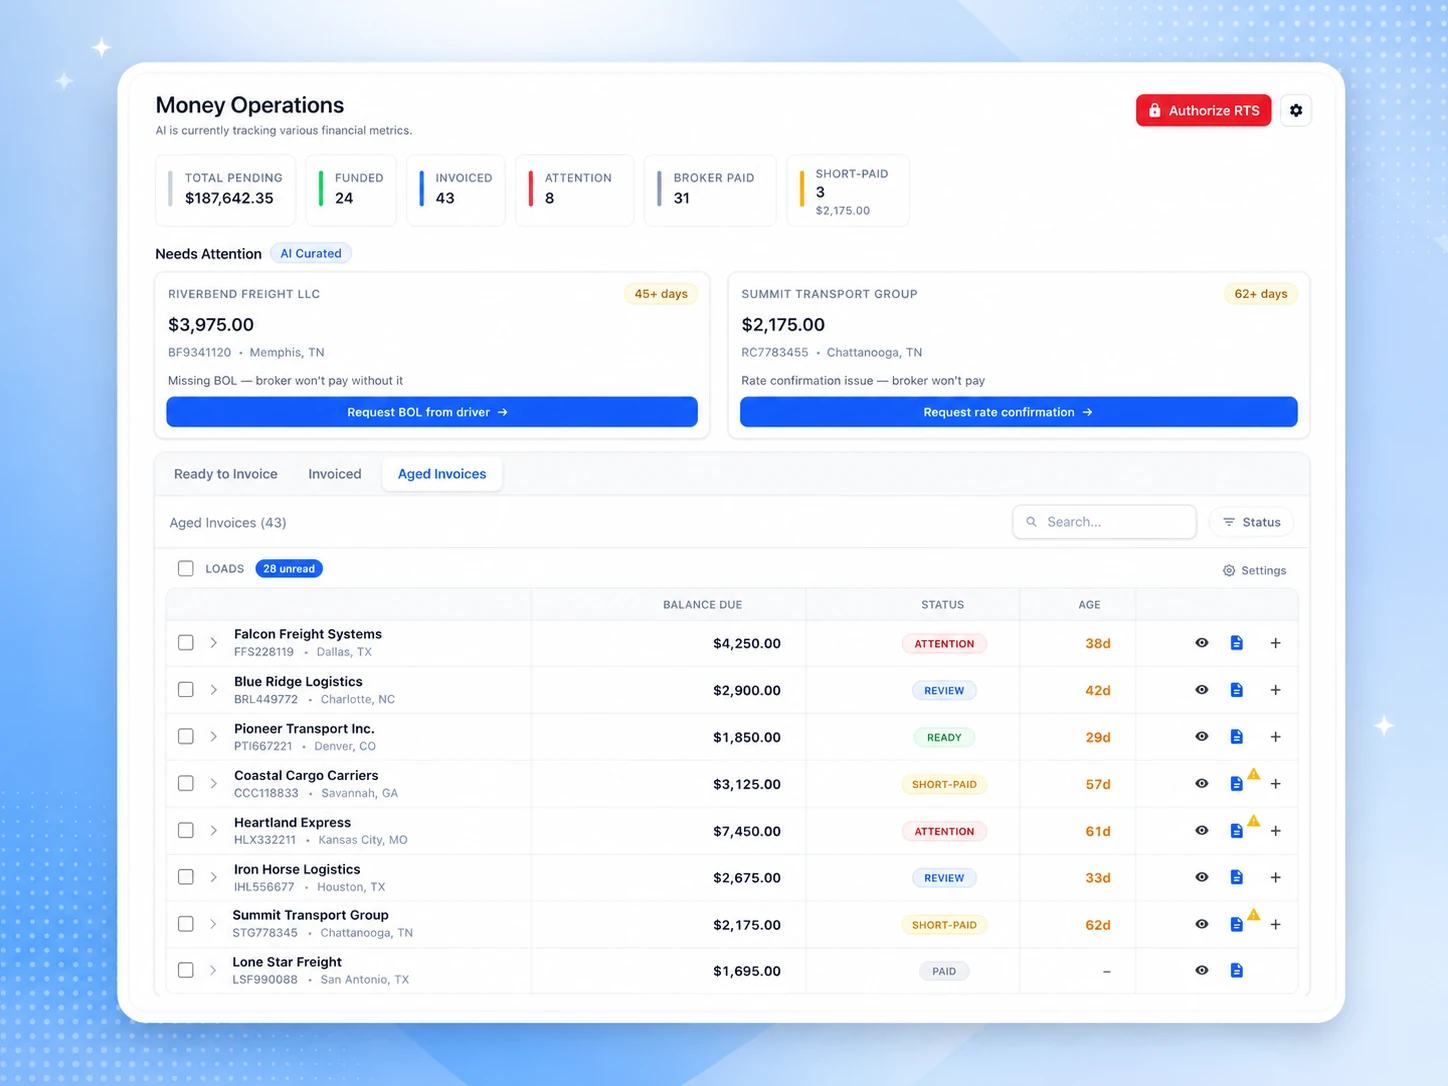View eye icon for Blue Ridge Logistics
The image size is (1448, 1086).
pos(1202,690)
